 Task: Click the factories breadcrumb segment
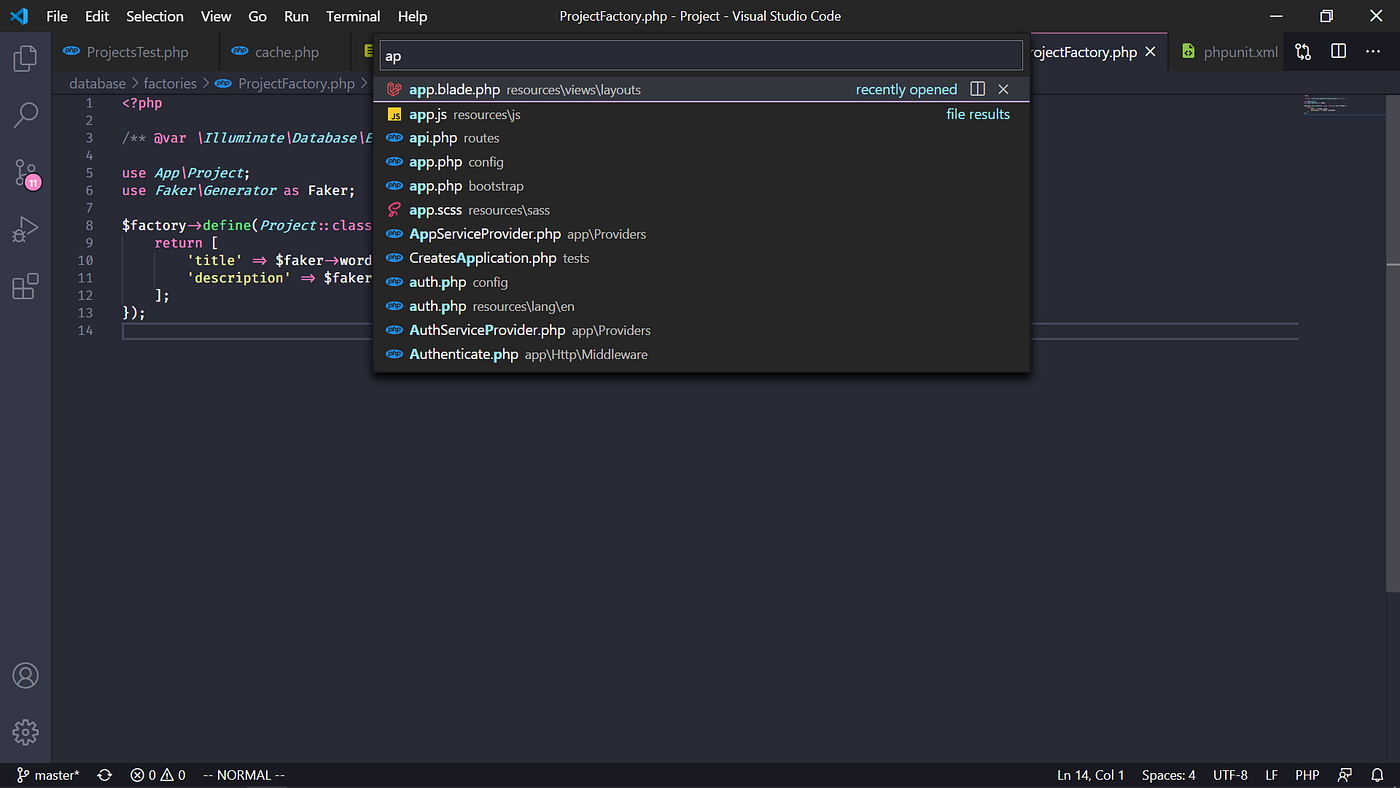pyautogui.click(x=170, y=83)
